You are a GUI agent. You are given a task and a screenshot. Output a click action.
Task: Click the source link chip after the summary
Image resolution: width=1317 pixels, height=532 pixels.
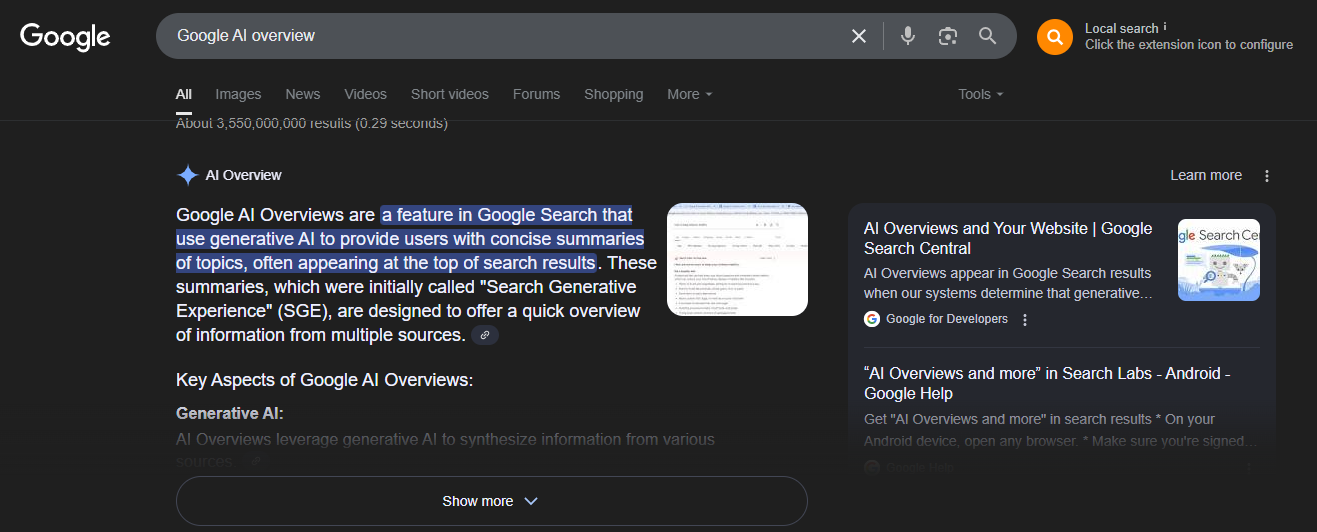coord(485,336)
